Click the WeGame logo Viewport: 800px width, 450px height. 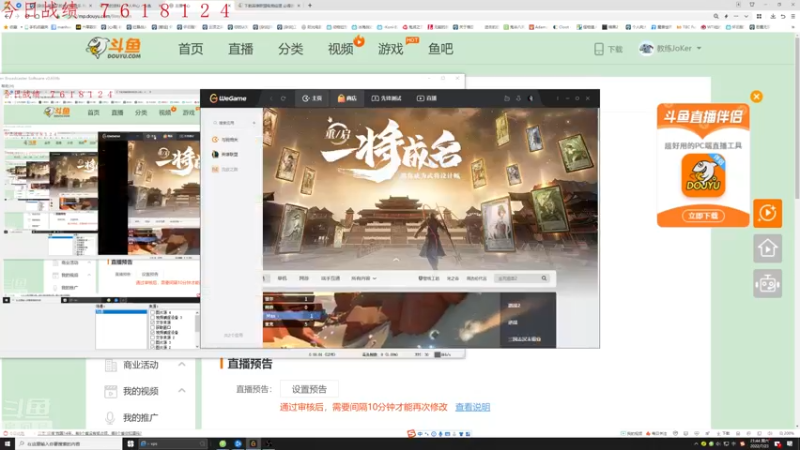point(228,98)
